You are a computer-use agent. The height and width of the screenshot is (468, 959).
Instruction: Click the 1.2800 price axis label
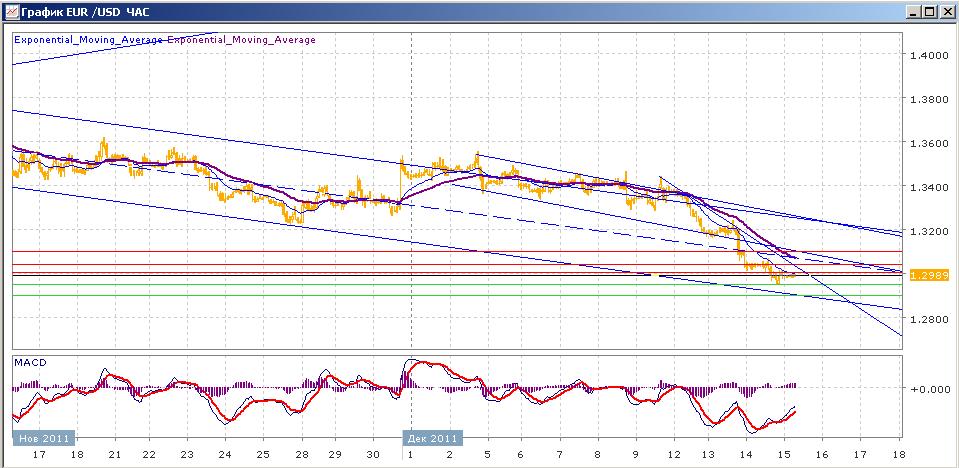[x=927, y=319]
